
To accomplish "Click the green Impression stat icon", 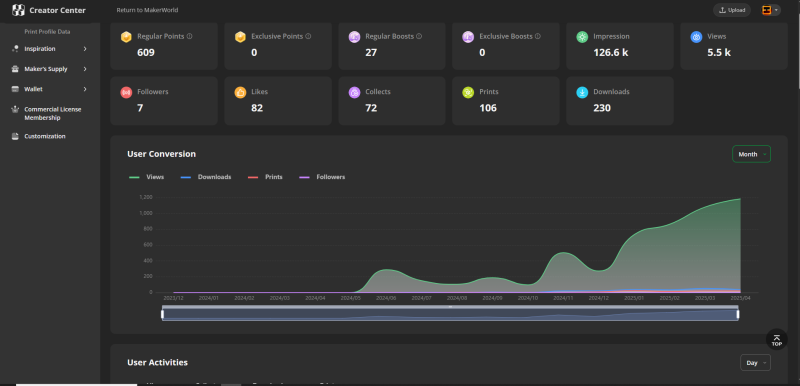I will point(582,37).
